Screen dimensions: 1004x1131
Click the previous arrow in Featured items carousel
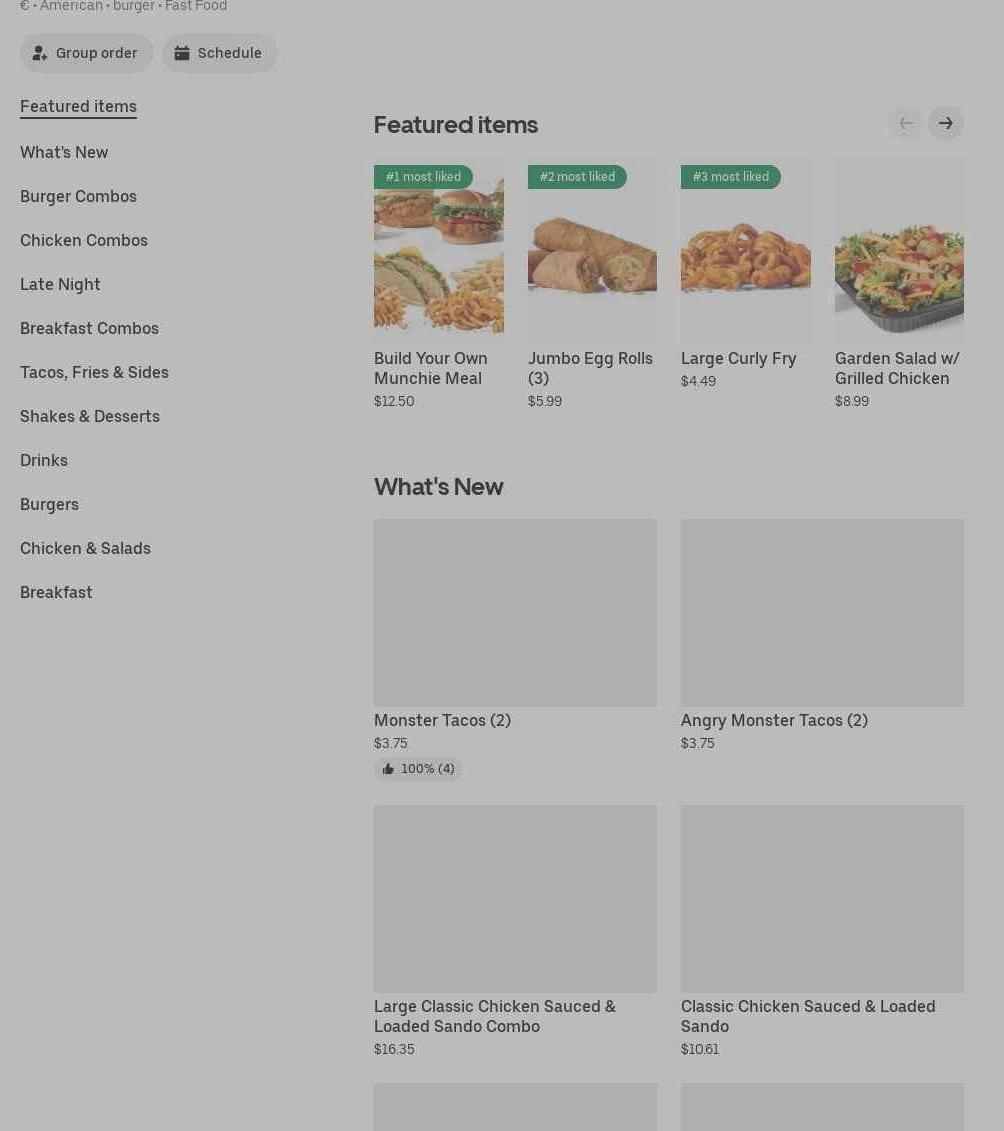click(905, 123)
